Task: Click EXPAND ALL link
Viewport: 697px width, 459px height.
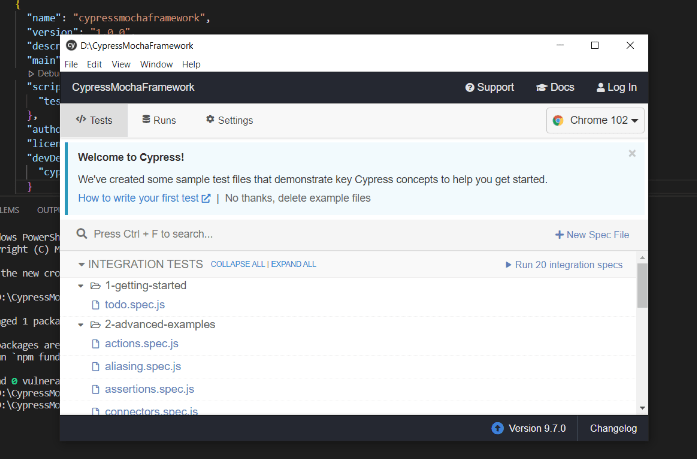Action: pyautogui.click(x=293, y=264)
